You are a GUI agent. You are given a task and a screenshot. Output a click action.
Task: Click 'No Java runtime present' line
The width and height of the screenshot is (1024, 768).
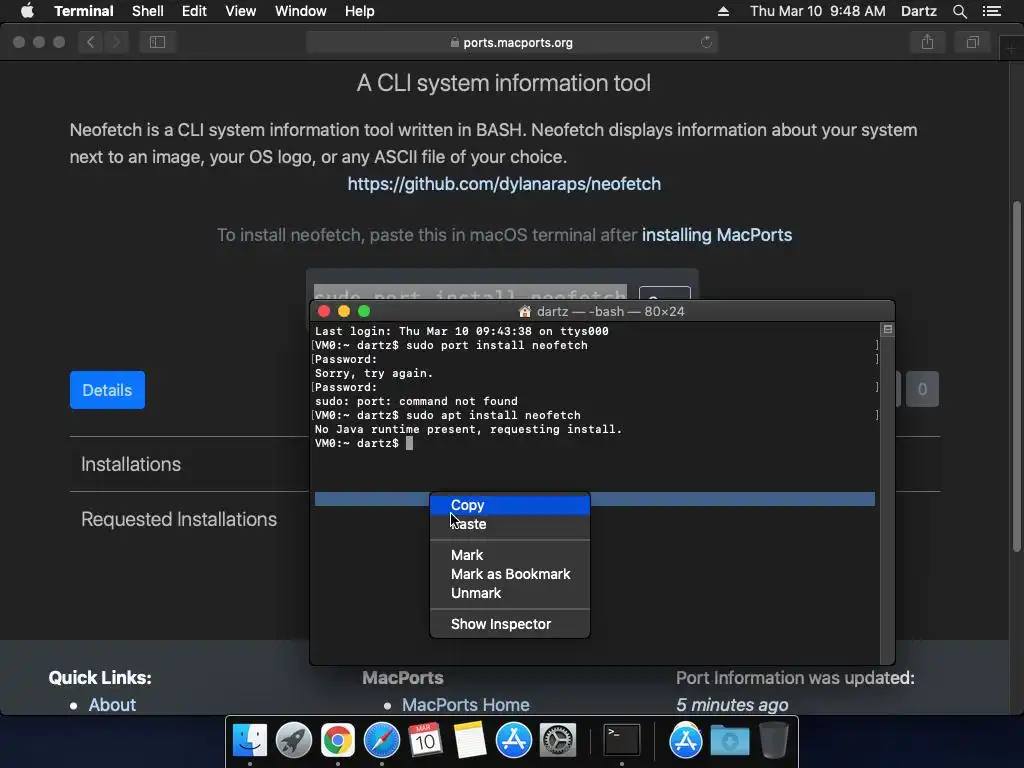pyautogui.click(x=468, y=430)
